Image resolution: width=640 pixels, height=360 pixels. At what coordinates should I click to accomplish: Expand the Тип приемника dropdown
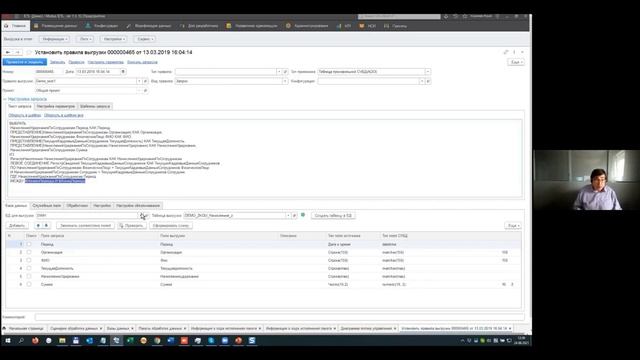[427, 71]
